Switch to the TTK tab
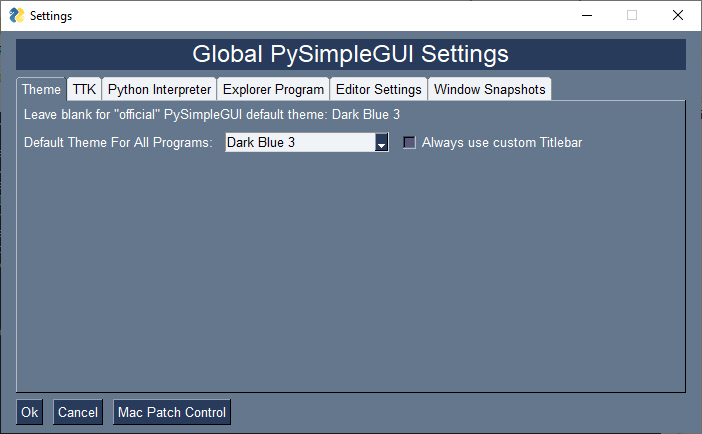Image resolution: width=702 pixels, height=434 pixels. click(x=84, y=89)
